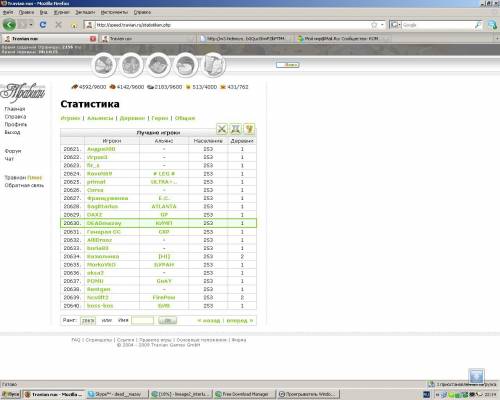The height and width of the screenshot is (400, 500).
Task: Click the crossed swords attackers icon
Action: click(222, 129)
